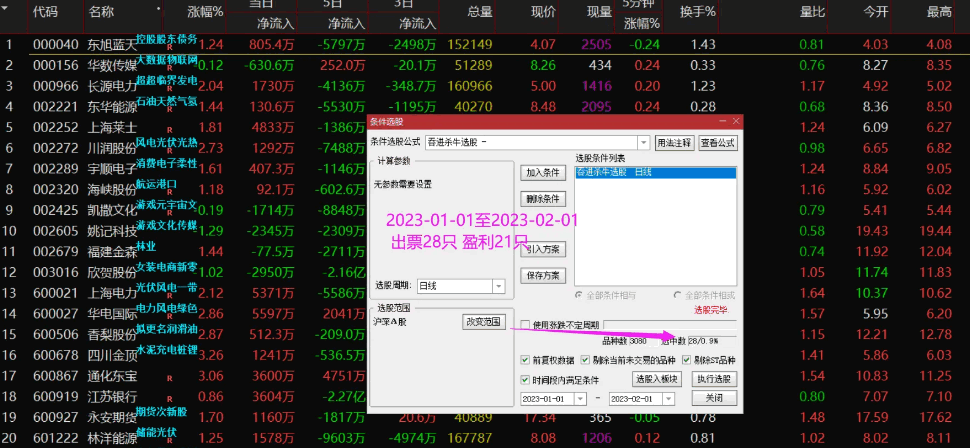Click the 林业 tag for 福建金森
This screenshot has height=448, width=970.
[147, 246]
